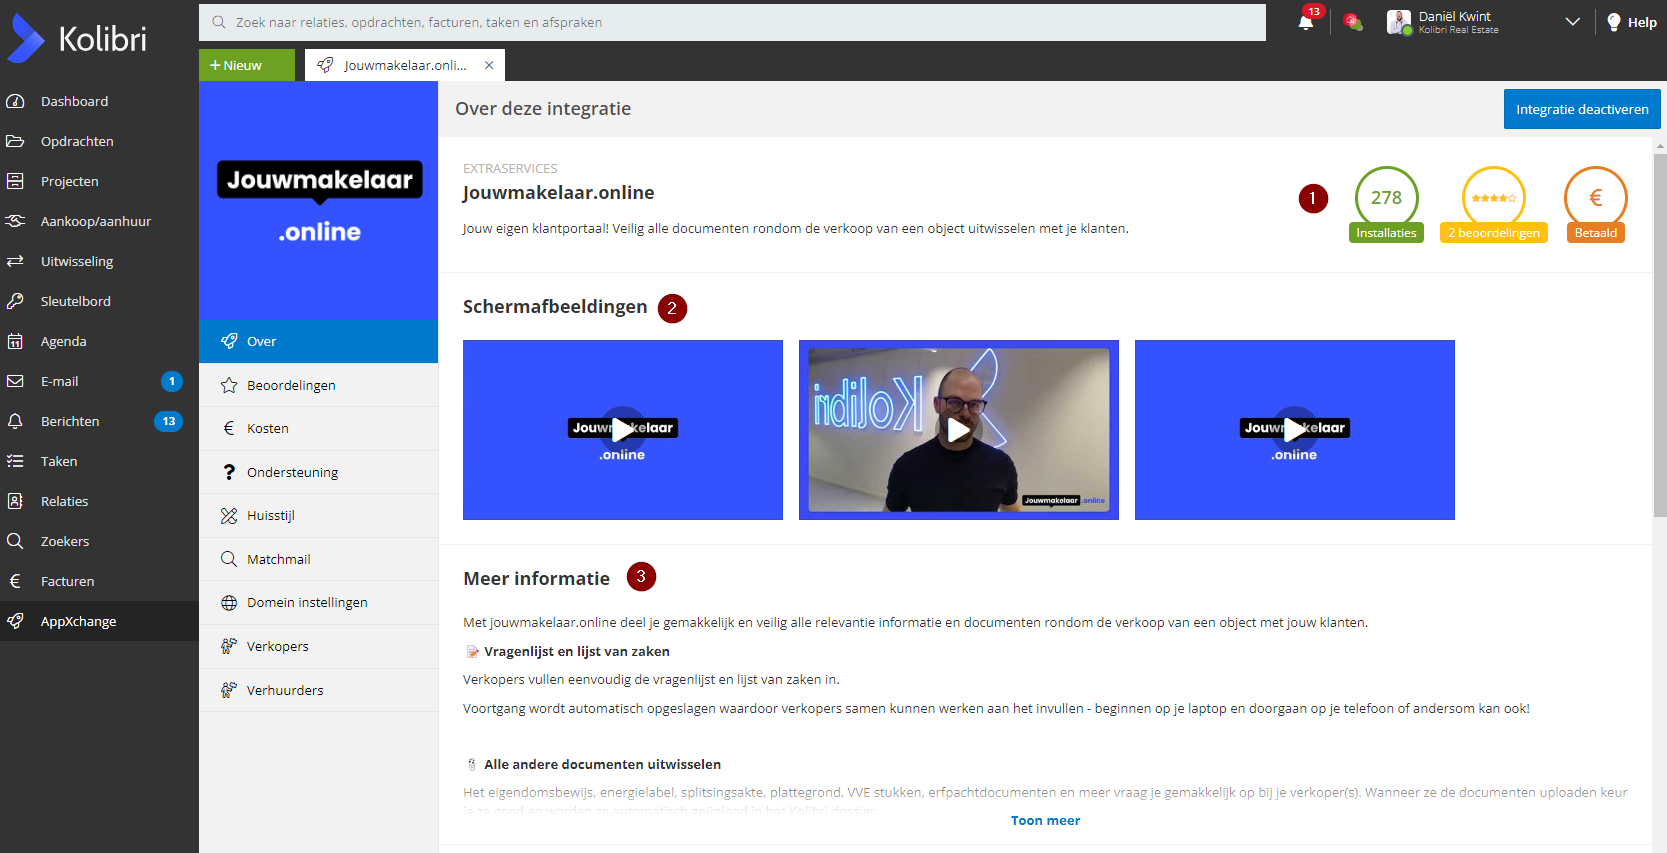Click the notification bell in top bar
Screen dimensions: 1667x853
coord(1306,22)
